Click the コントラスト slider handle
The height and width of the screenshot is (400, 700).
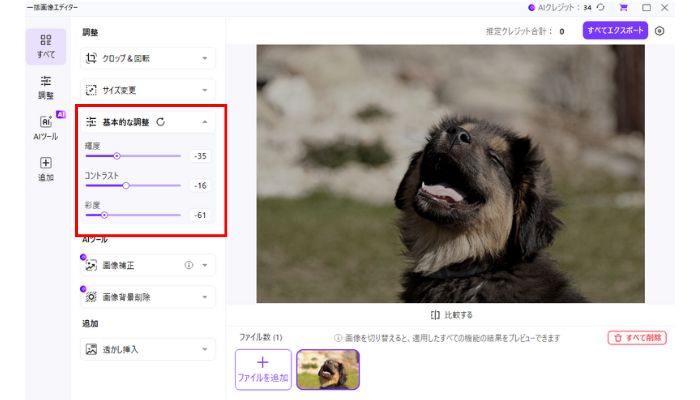(x=126, y=185)
